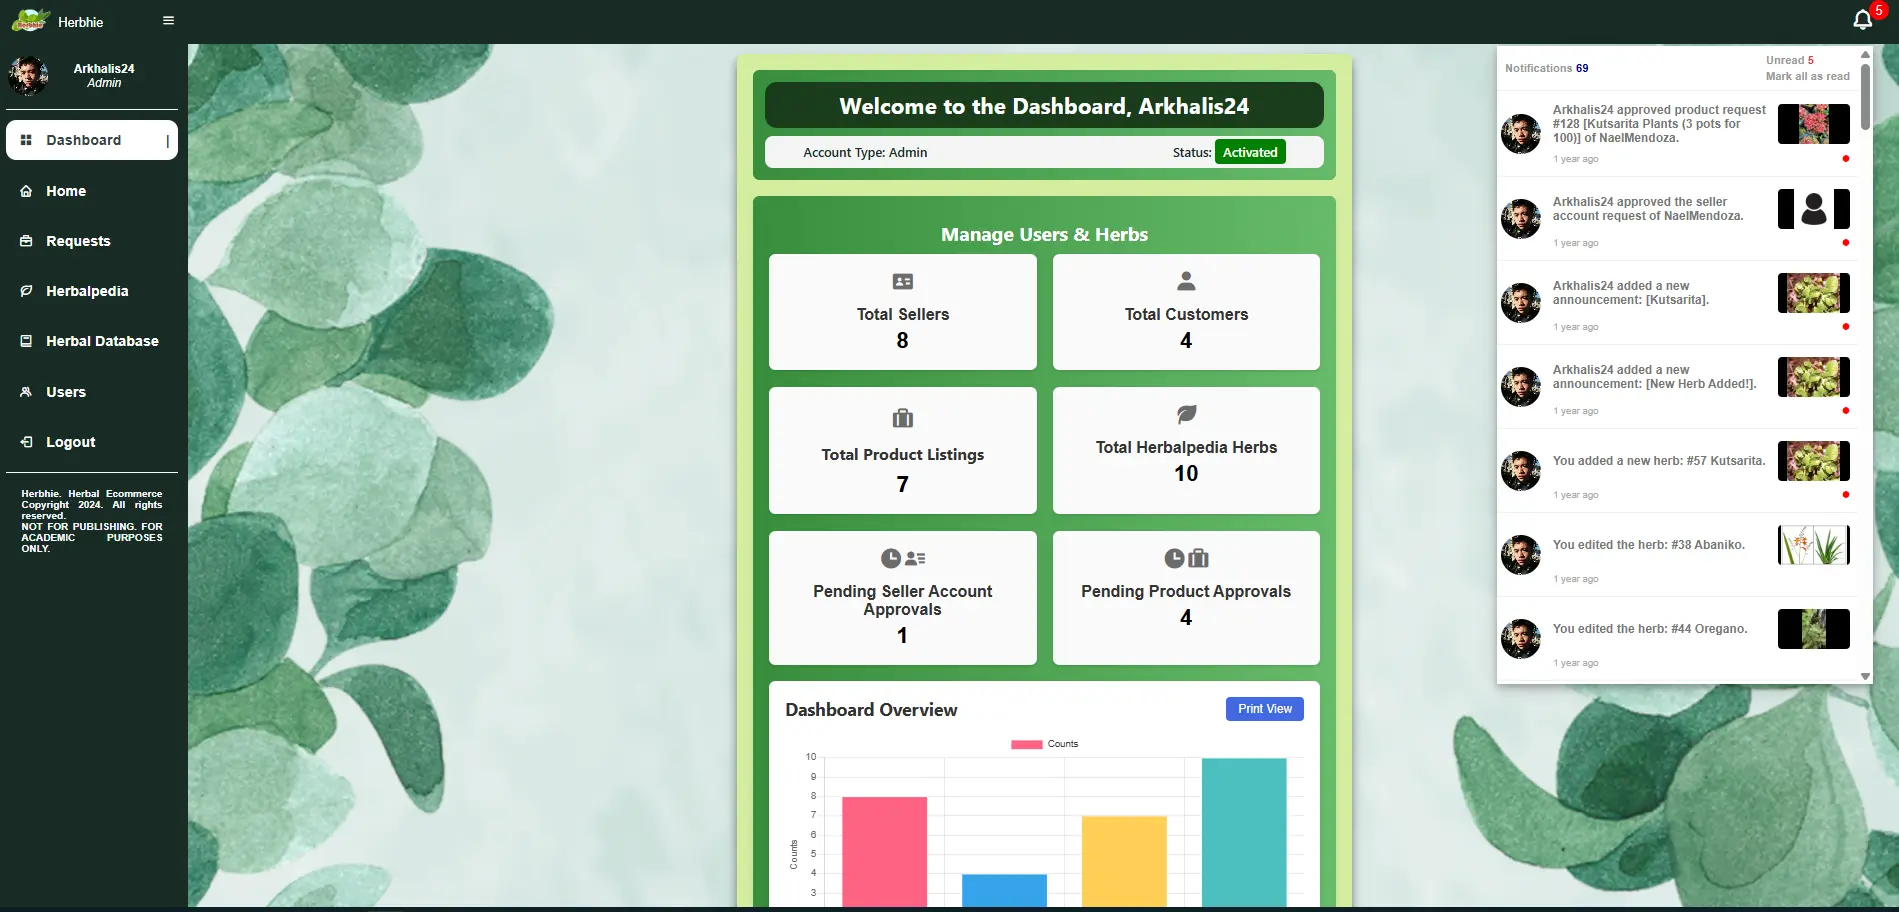The height and width of the screenshot is (912, 1899).
Task: Toggle the hamburger sidebar menu
Action: click(168, 20)
